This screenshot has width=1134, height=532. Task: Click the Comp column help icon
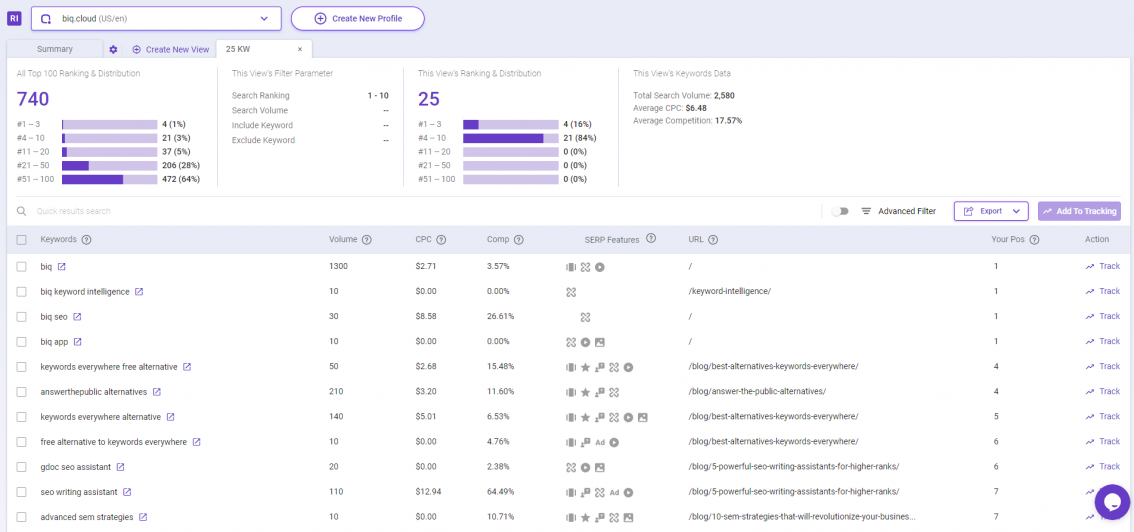click(519, 239)
